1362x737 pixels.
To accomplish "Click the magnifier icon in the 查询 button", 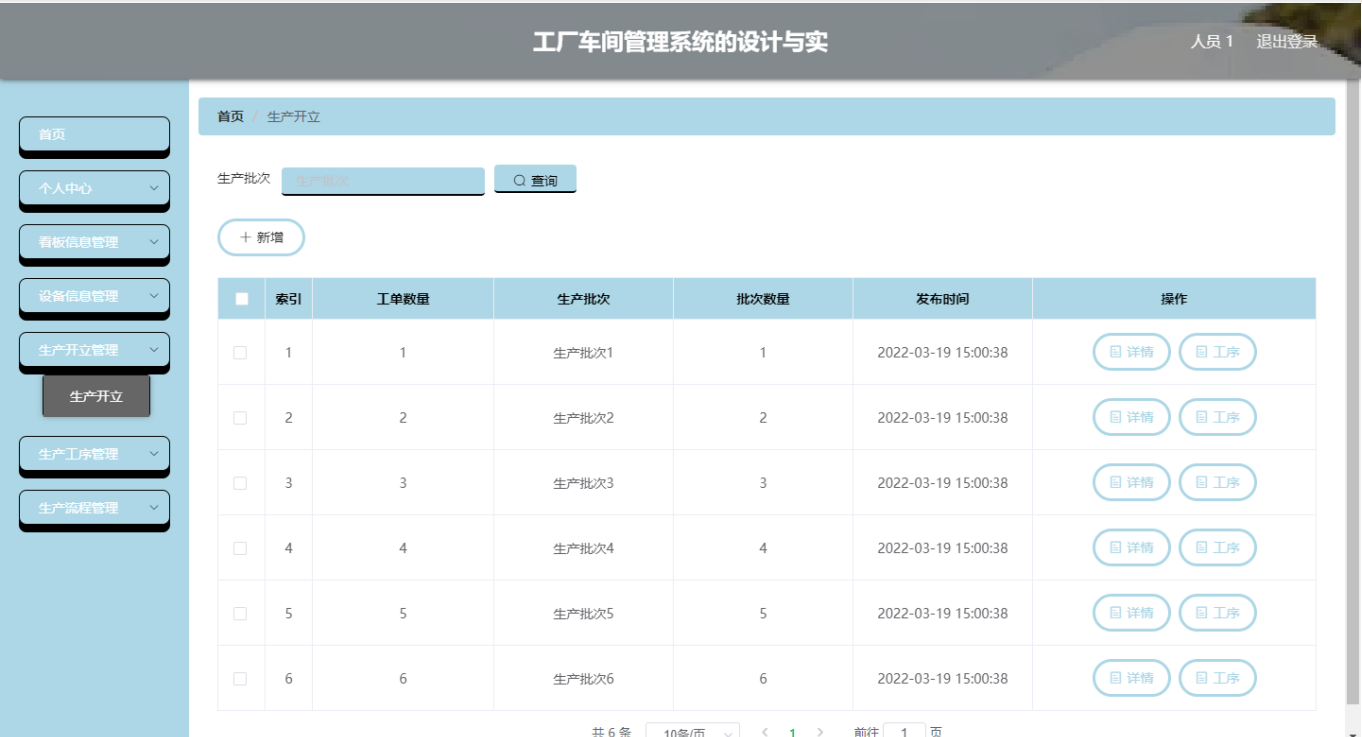I will tap(520, 181).
